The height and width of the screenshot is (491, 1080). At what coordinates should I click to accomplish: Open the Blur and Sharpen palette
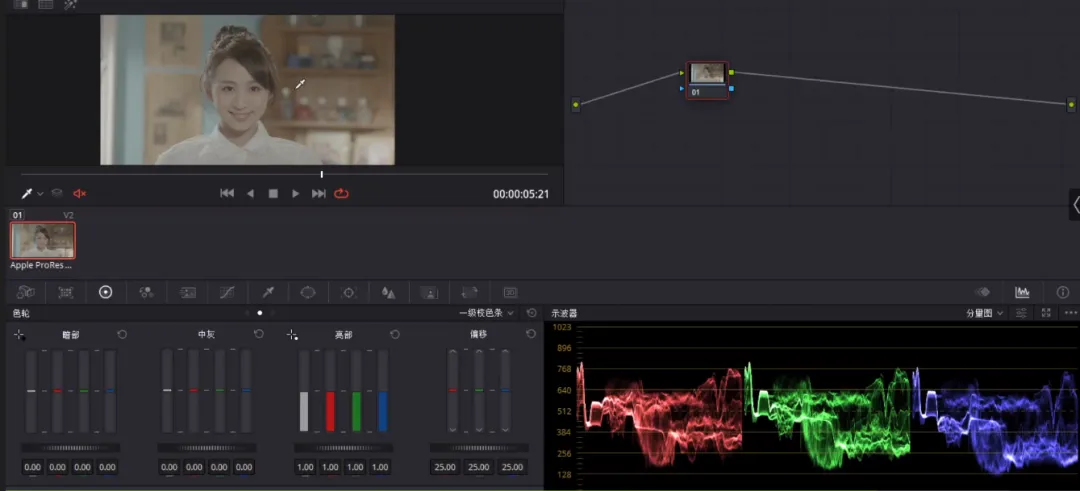pos(389,292)
